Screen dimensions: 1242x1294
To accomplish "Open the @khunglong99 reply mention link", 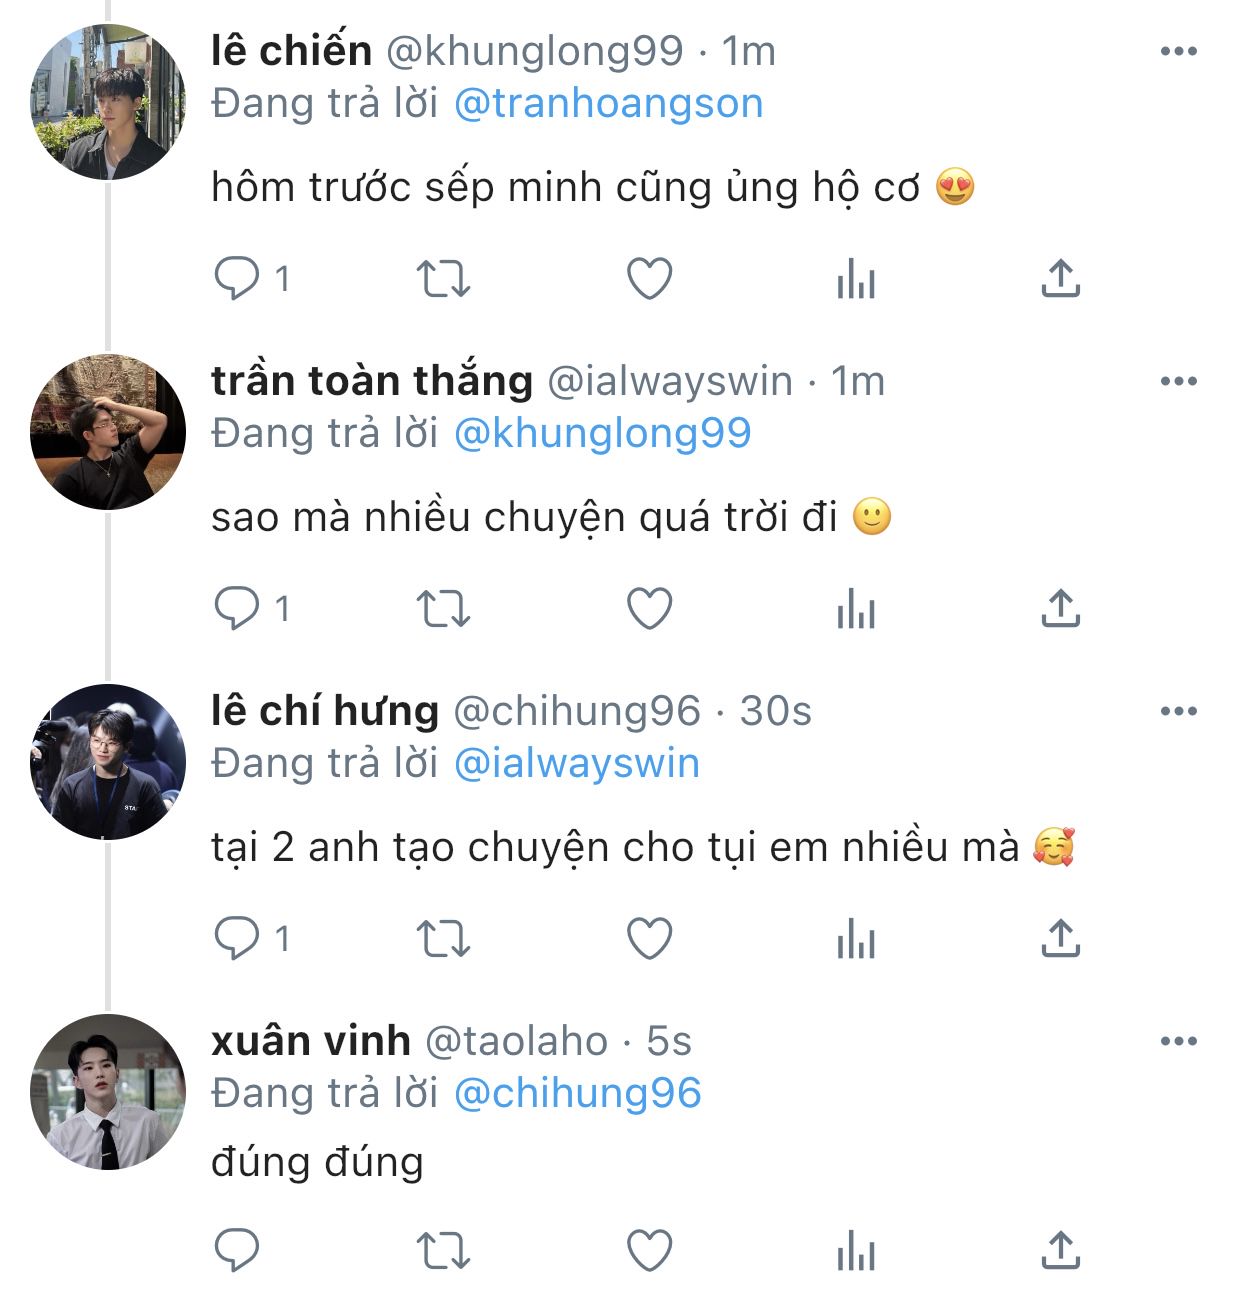I will point(602,434).
